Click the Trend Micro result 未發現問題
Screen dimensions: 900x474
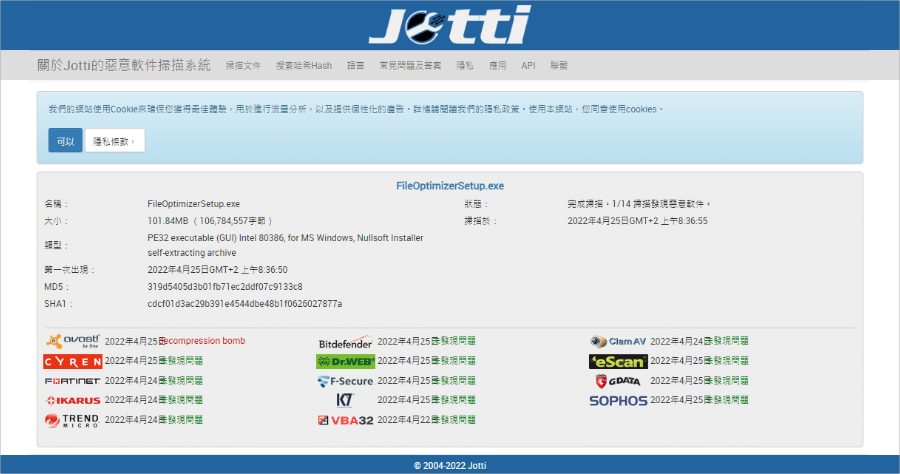tap(181, 420)
